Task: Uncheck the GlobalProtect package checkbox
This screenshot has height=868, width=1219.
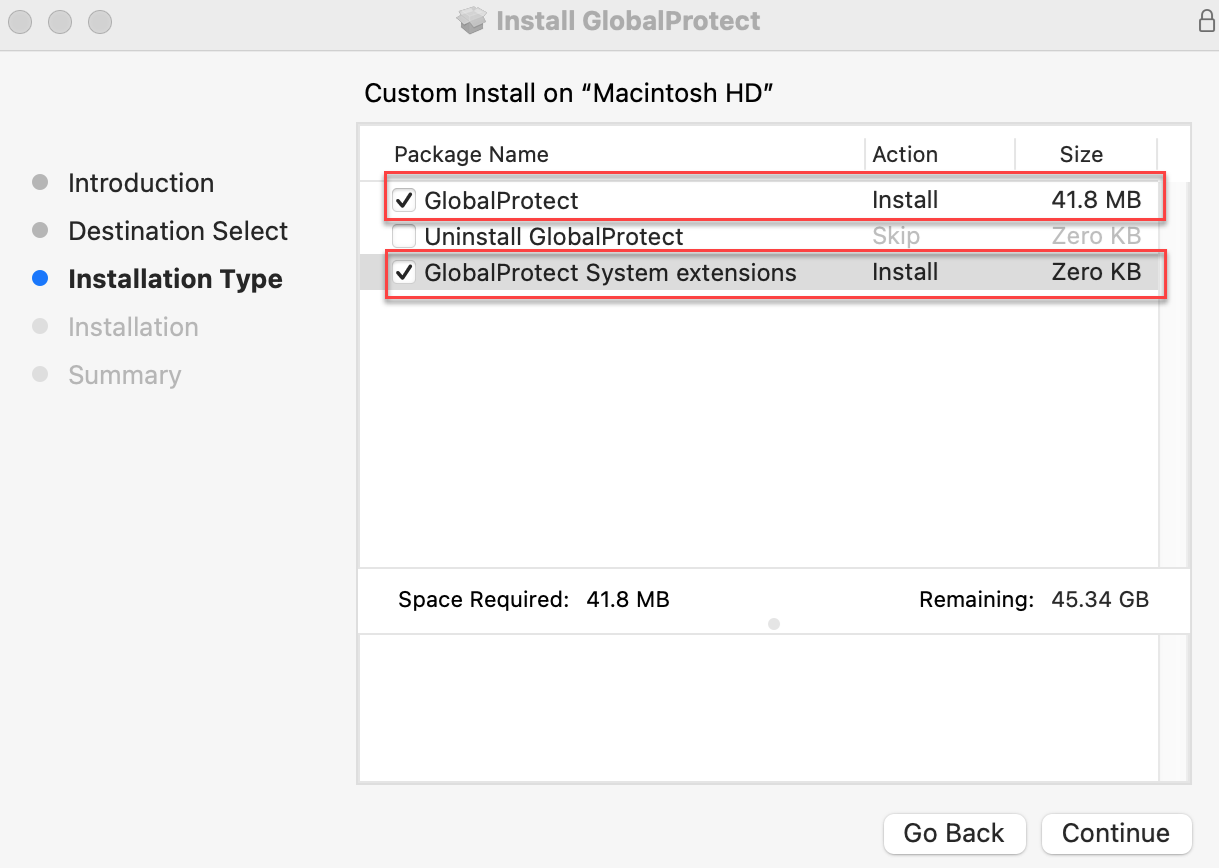Action: (404, 200)
